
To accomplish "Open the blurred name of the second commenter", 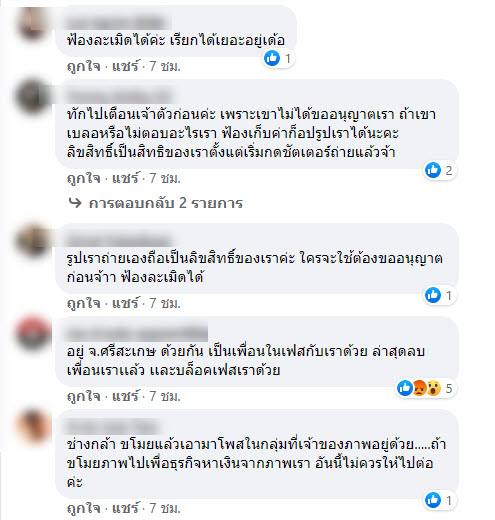I will pyautogui.click(x=119, y=96).
